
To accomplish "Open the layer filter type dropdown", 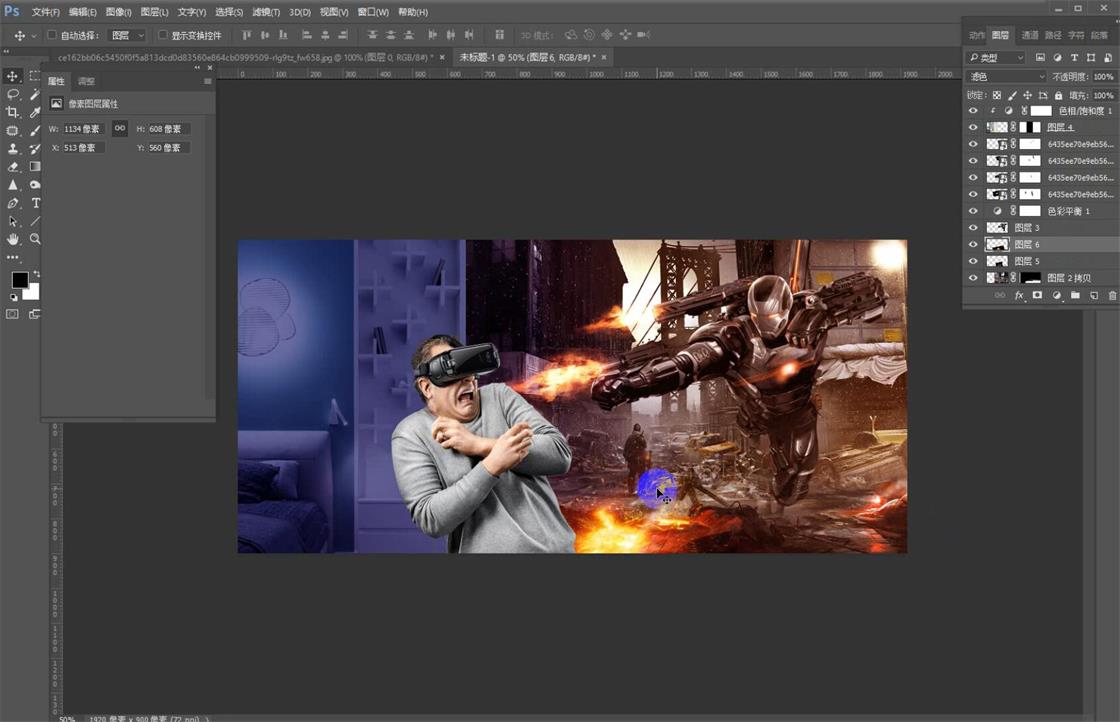I will pyautogui.click(x=995, y=57).
